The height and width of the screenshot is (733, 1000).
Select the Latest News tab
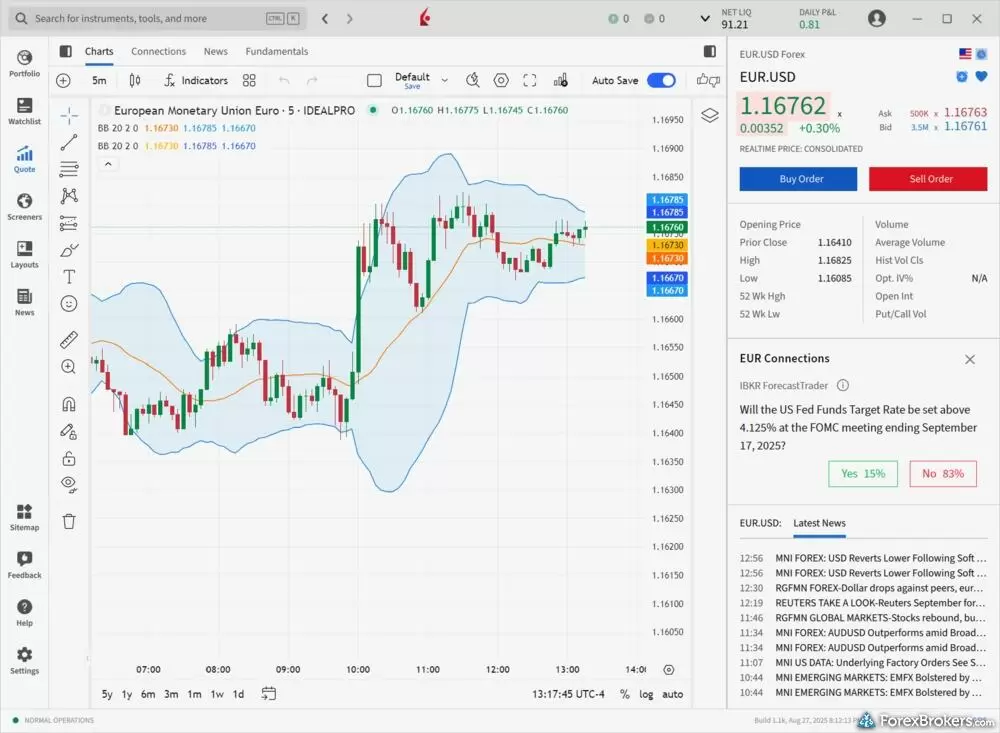coord(820,523)
